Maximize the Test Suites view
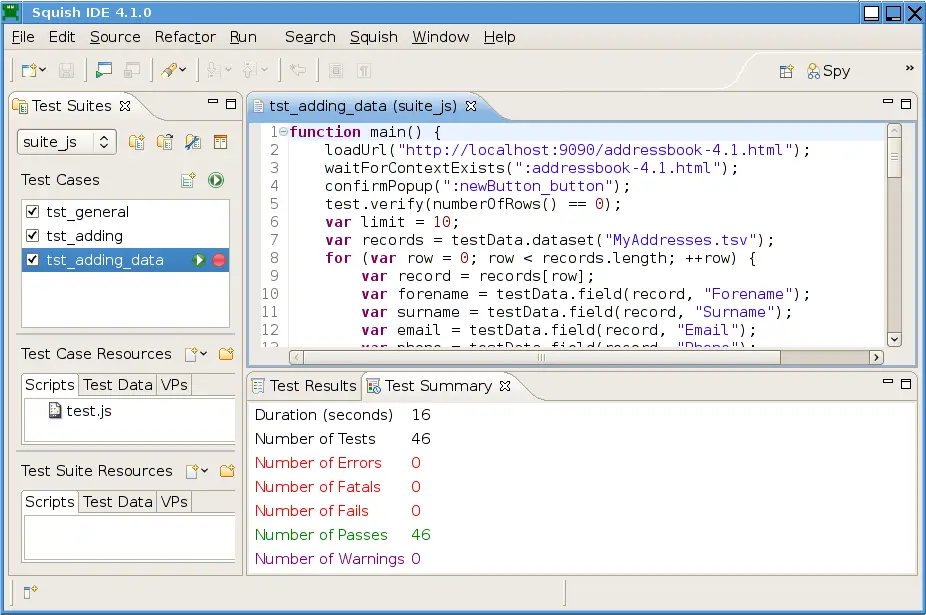 pos(231,104)
